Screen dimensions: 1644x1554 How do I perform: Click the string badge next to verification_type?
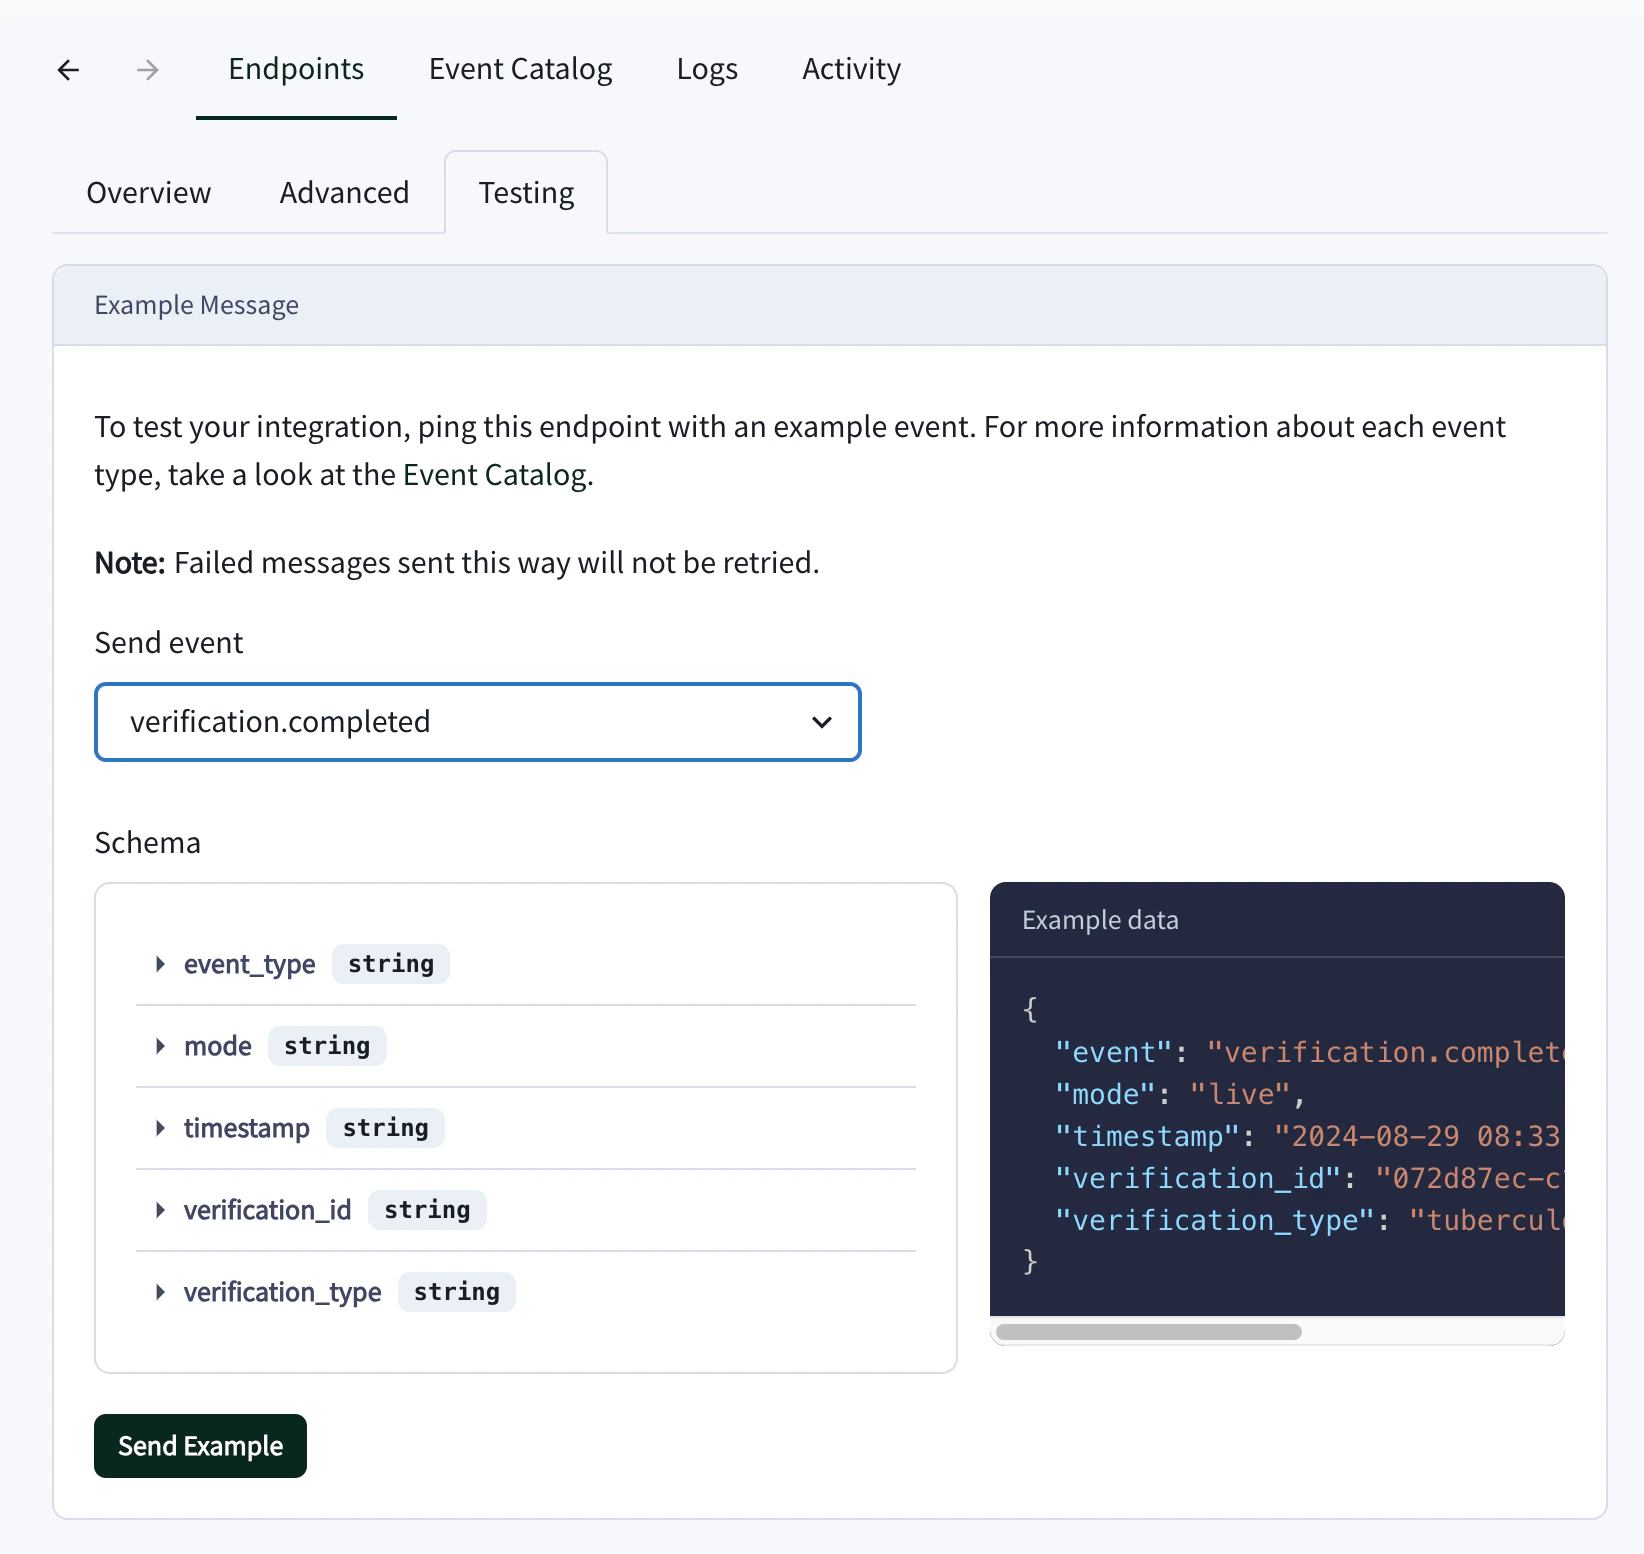pyautogui.click(x=457, y=1292)
